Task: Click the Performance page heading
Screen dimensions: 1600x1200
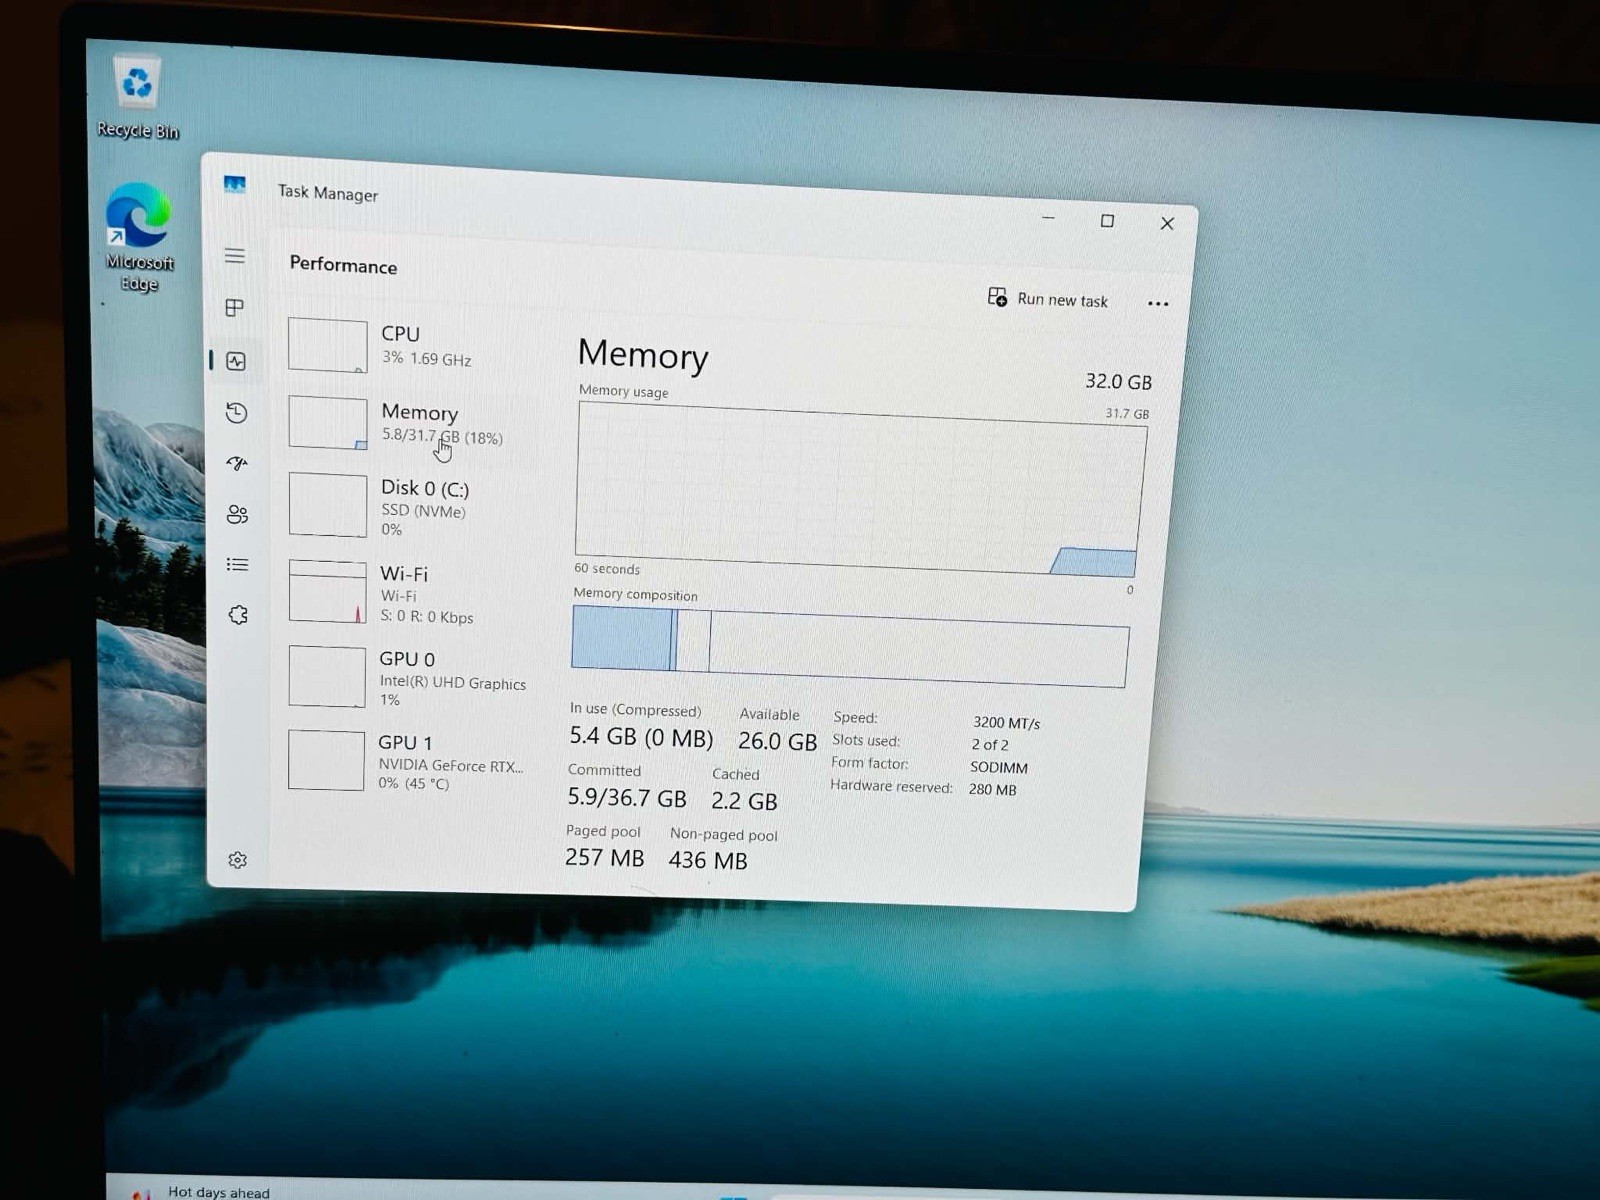Action: [x=343, y=265]
